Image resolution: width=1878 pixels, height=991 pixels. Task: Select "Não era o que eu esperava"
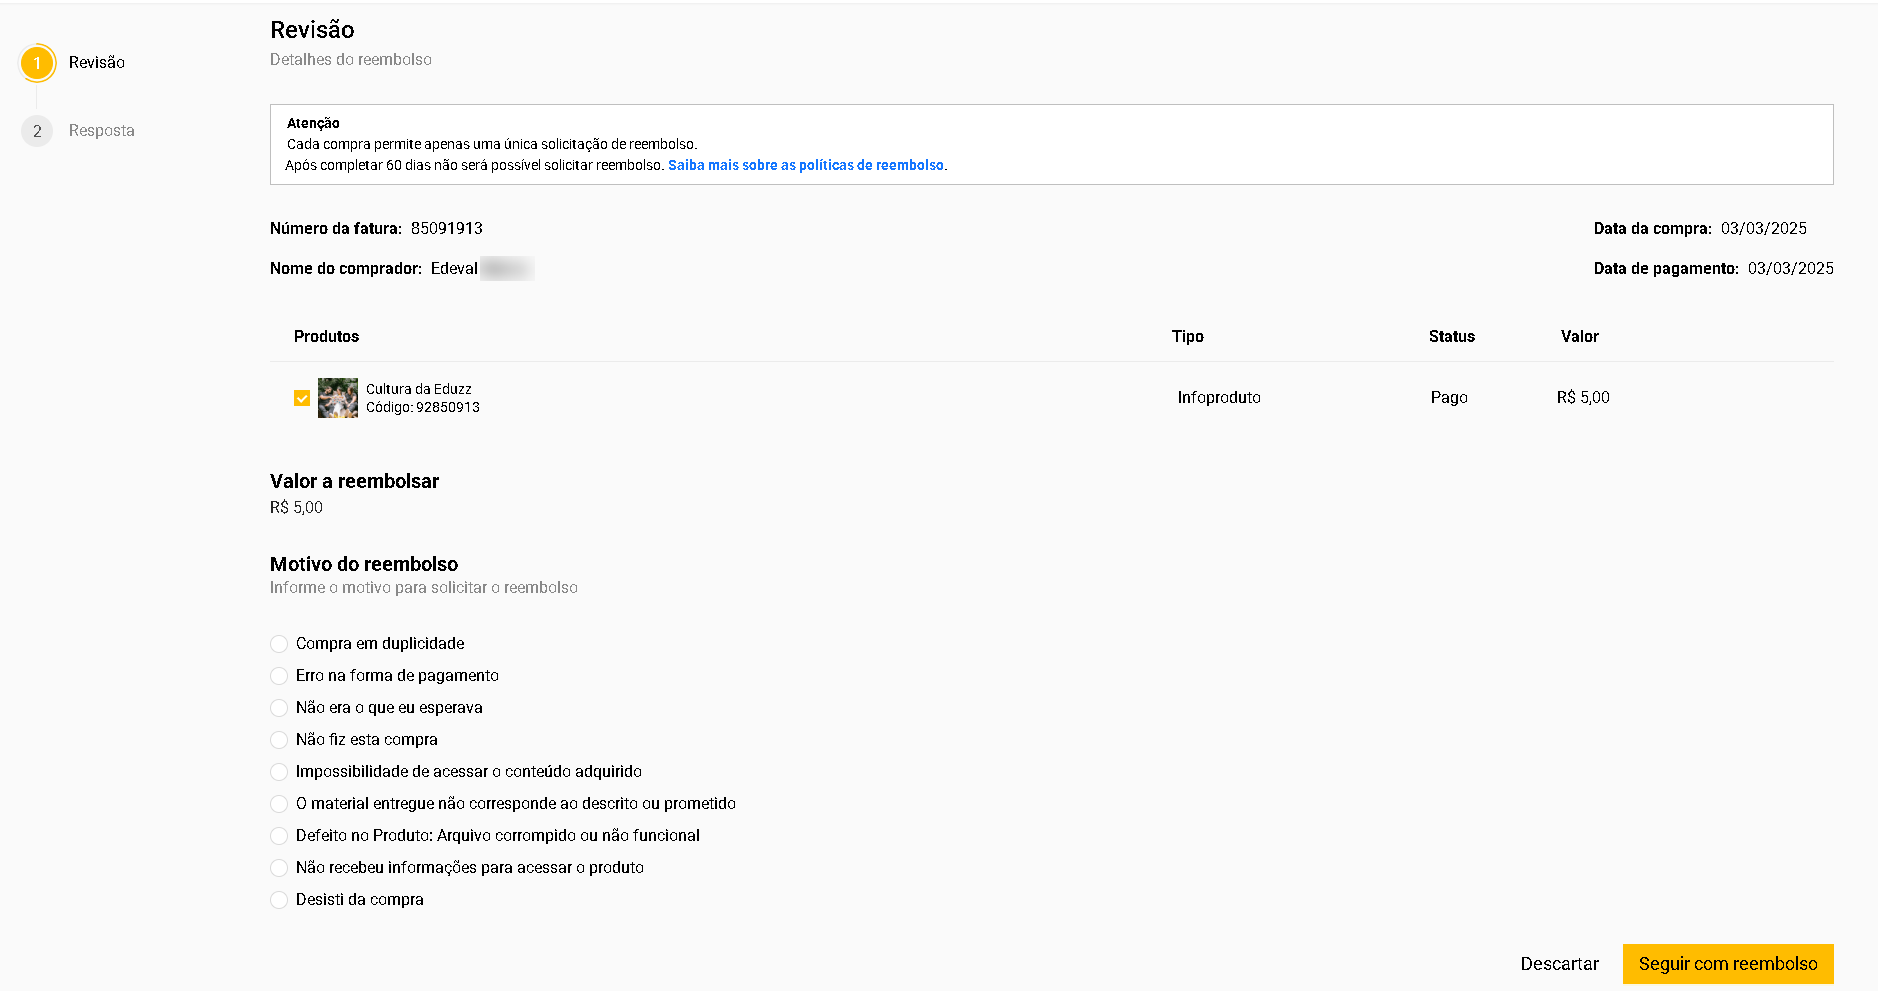(x=279, y=708)
